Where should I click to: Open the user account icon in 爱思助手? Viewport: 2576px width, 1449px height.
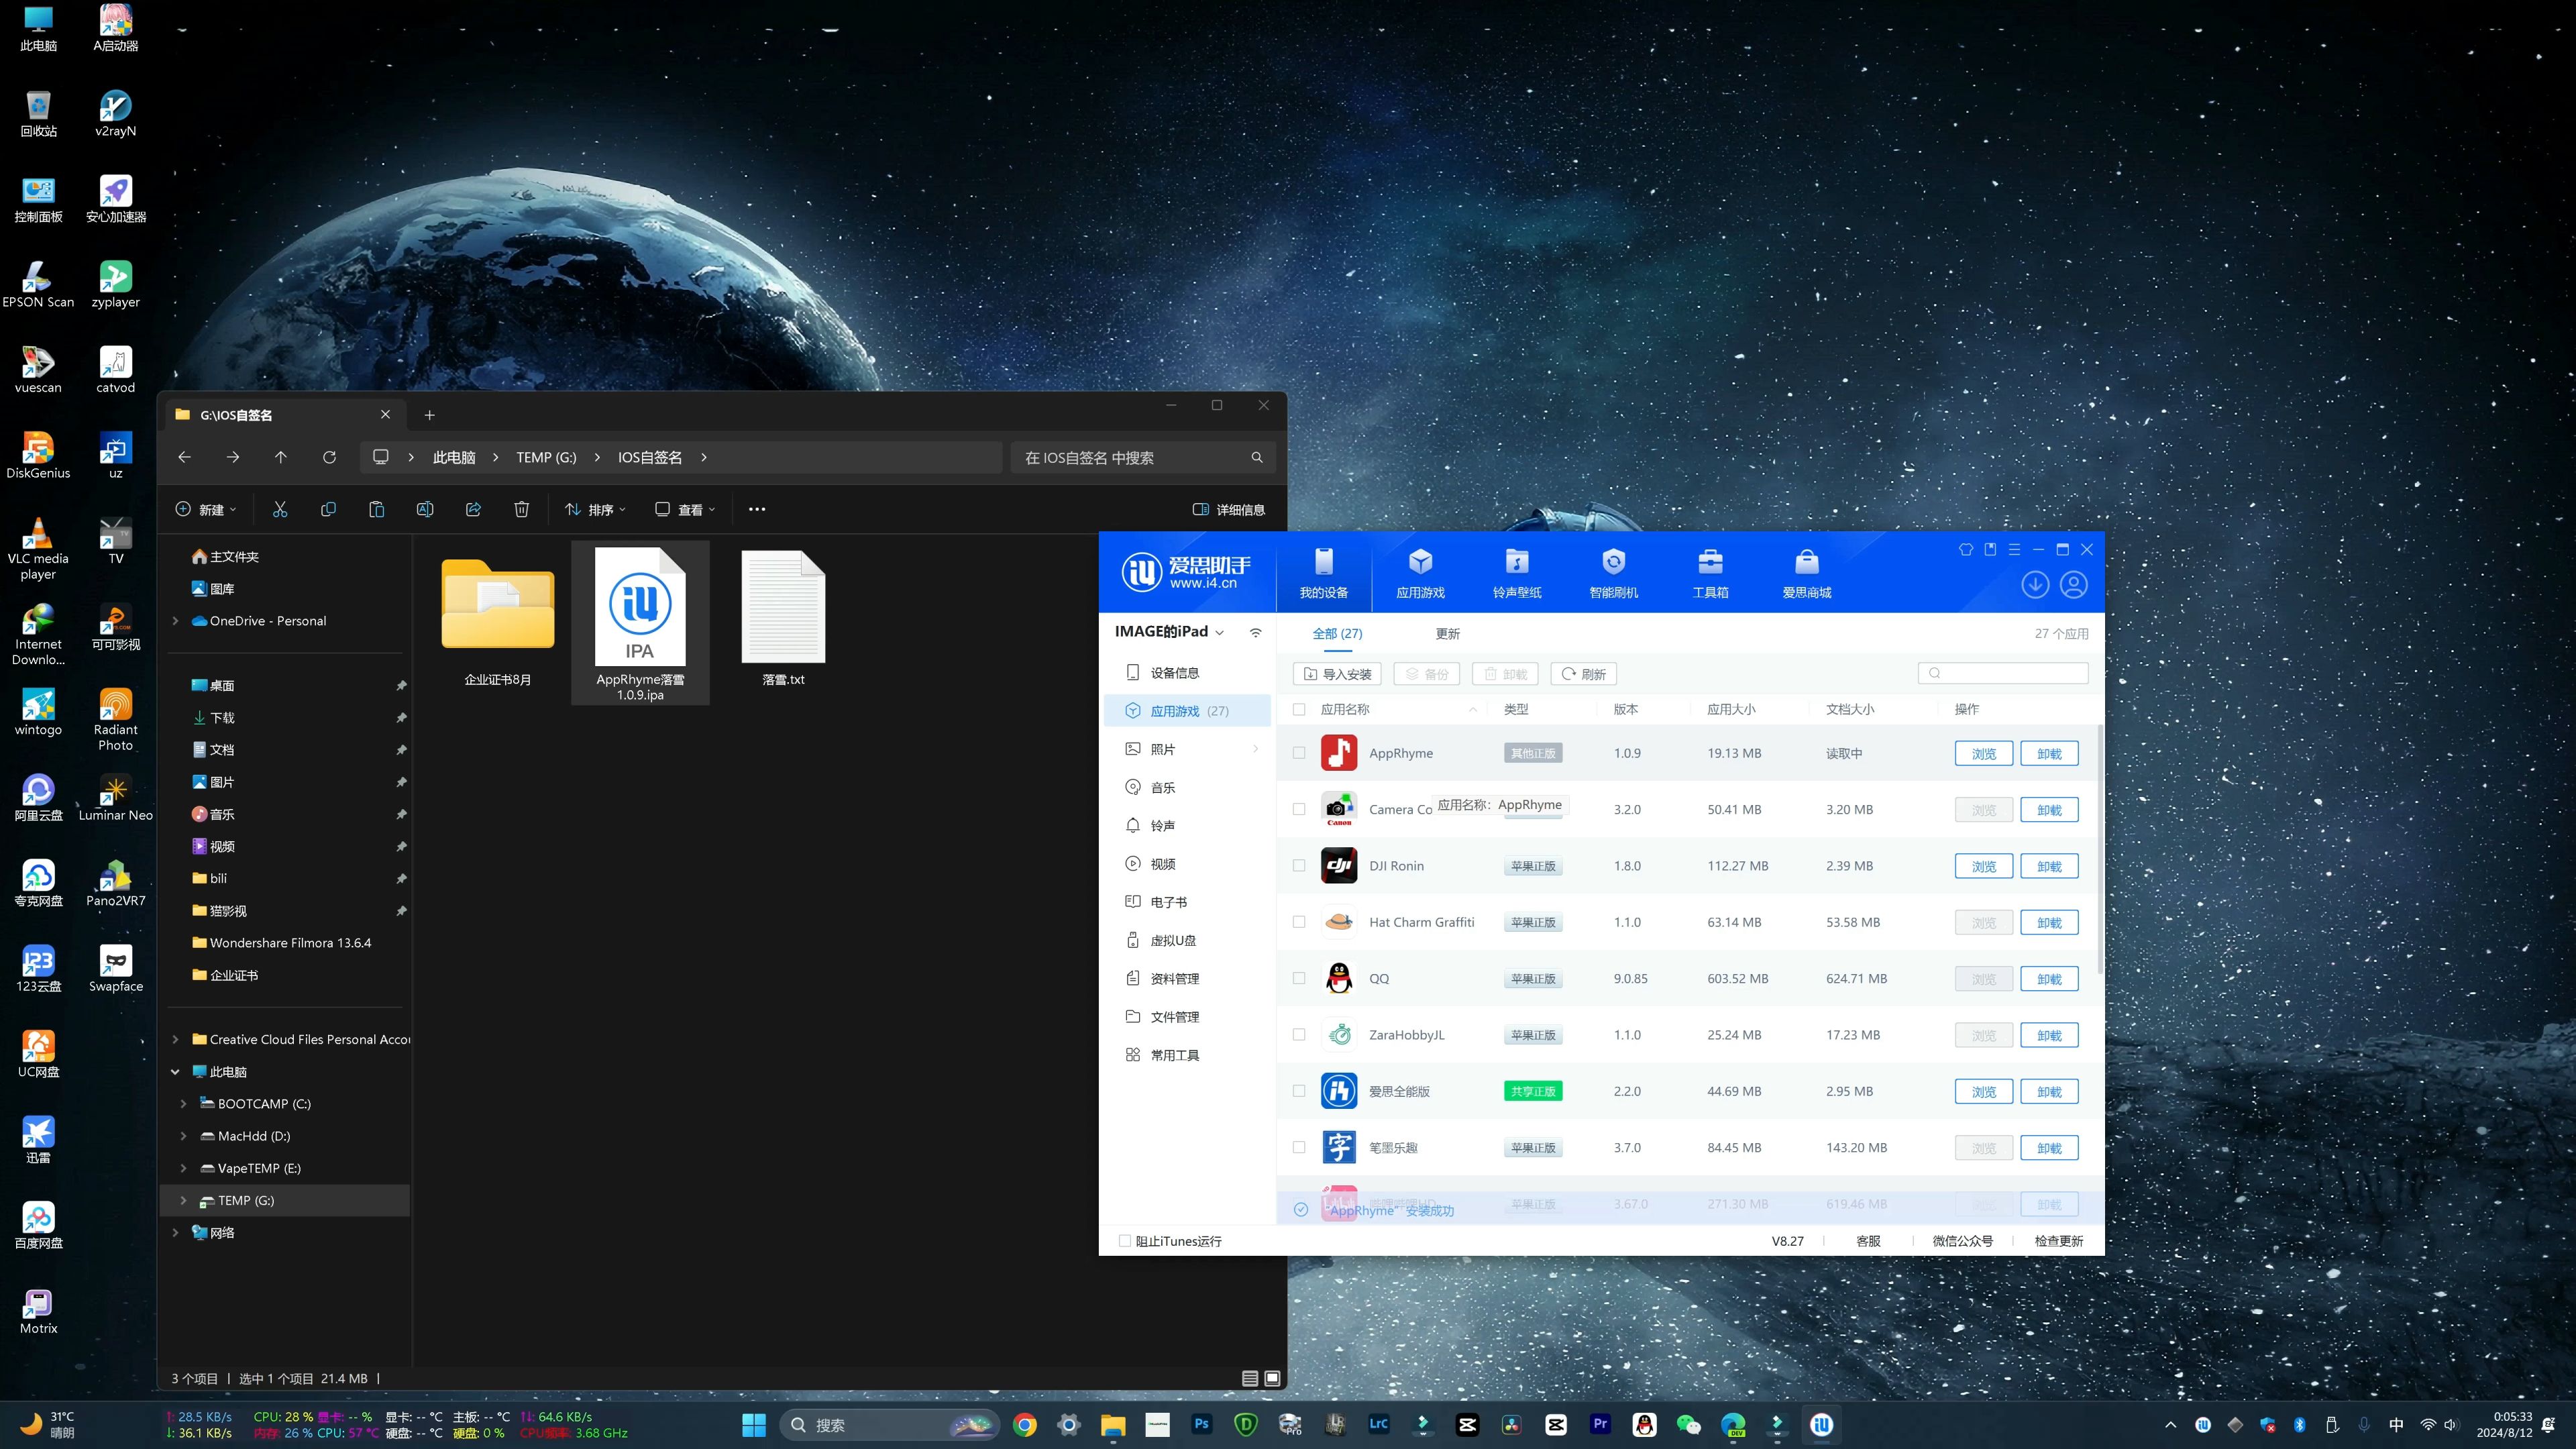(2074, 585)
